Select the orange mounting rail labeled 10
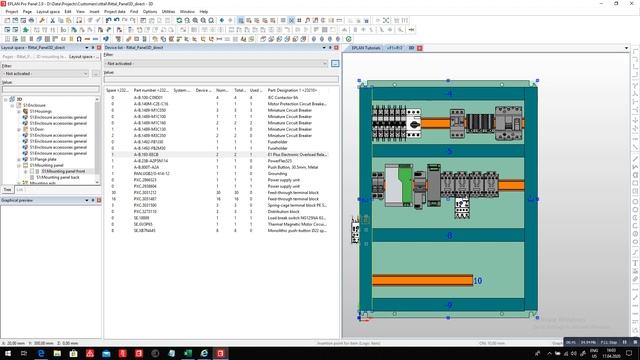This screenshot has height=360, width=640. pos(422,280)
